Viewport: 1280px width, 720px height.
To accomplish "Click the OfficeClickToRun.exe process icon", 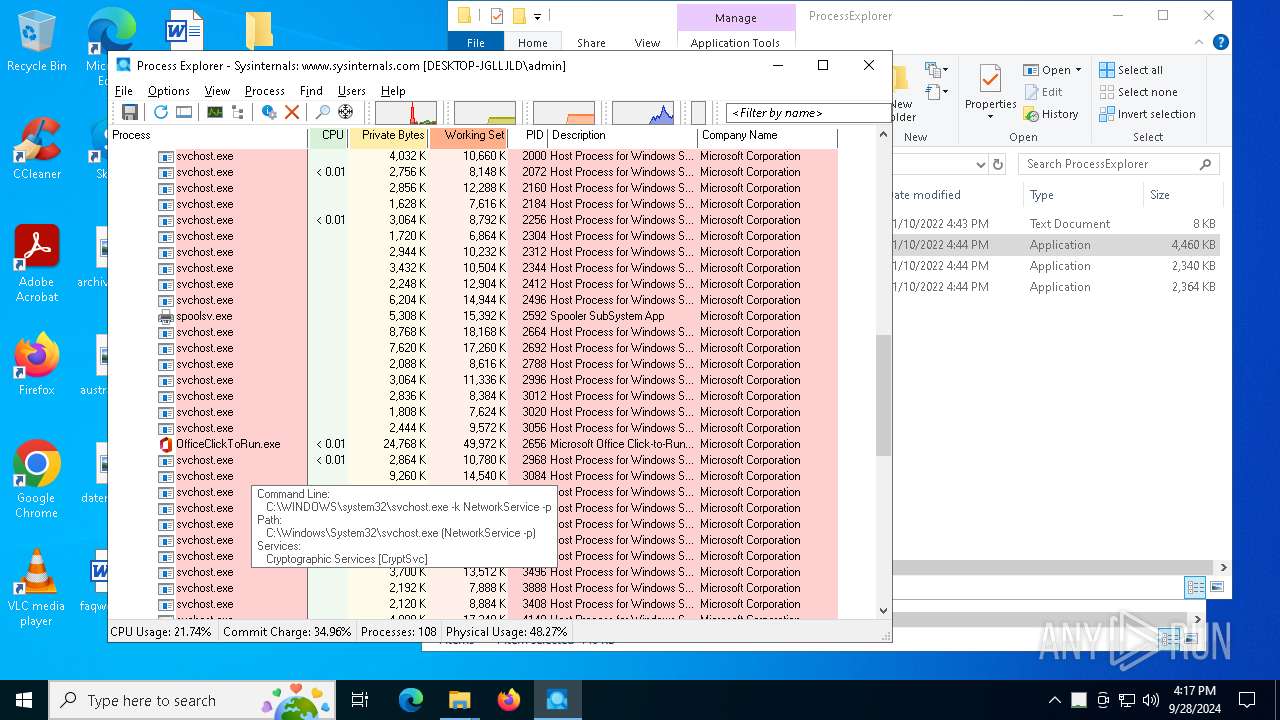I will tap(166, 444).
